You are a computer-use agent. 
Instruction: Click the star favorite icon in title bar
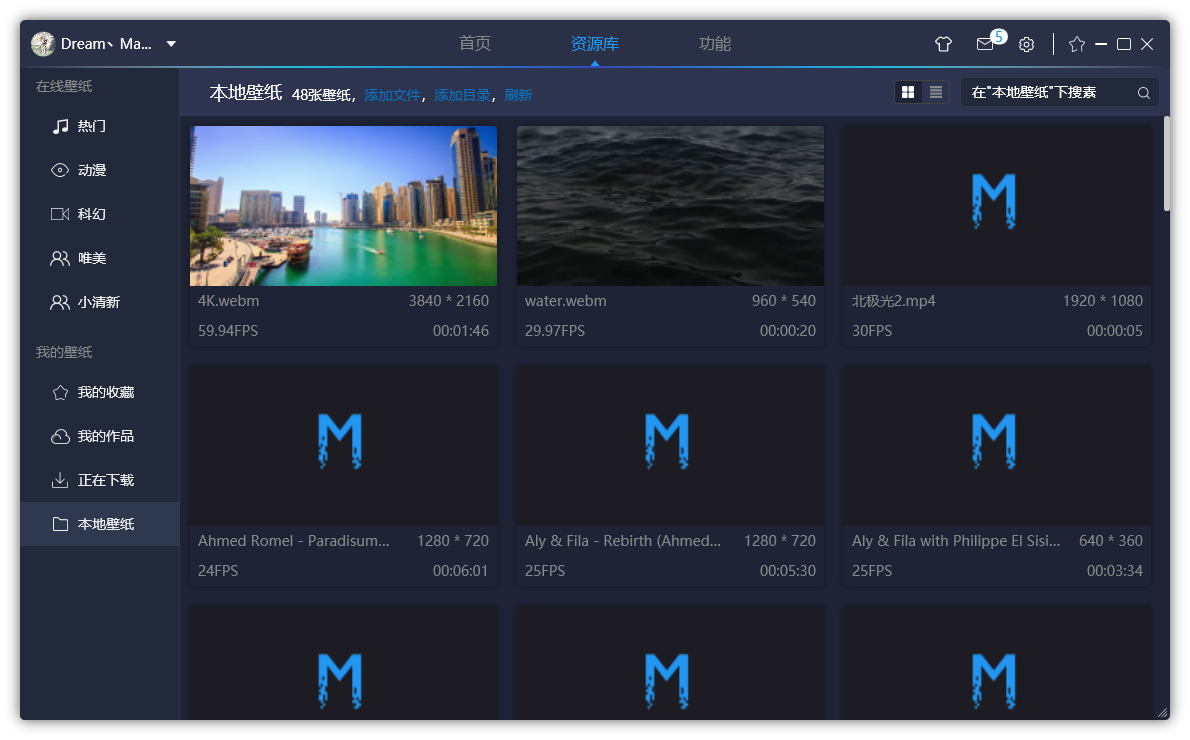[1076, 44]
